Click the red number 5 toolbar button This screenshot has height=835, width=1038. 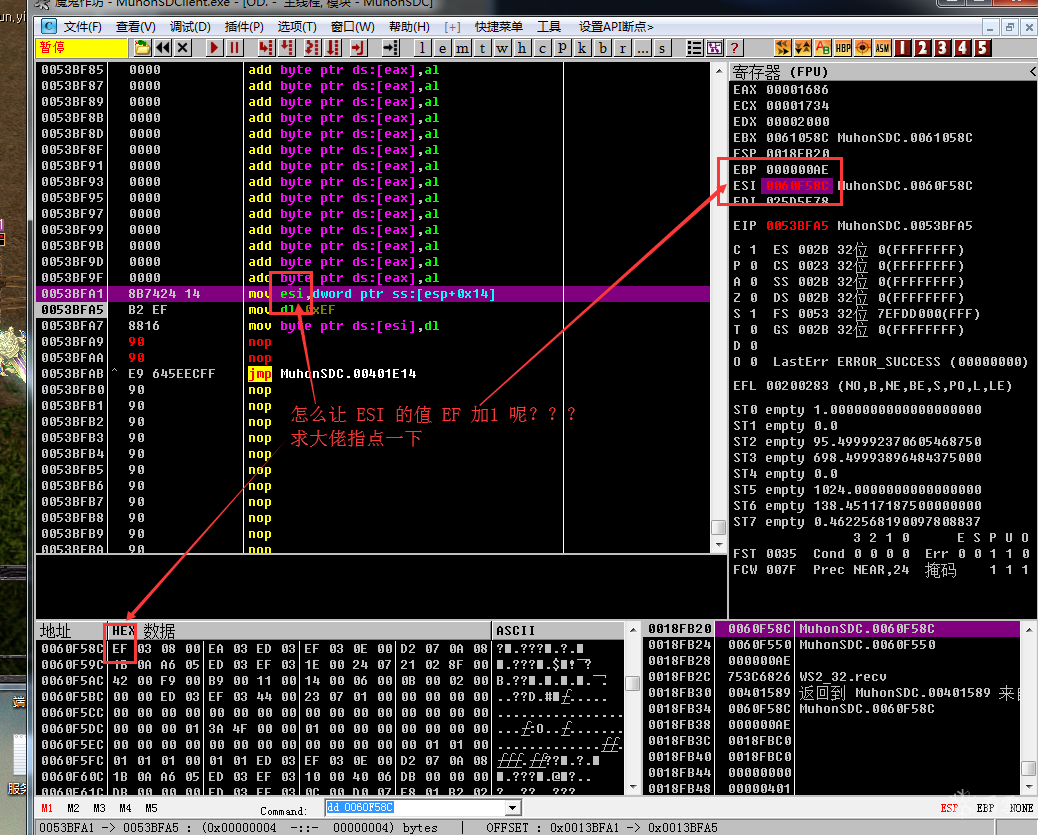(x=982, y=48)
